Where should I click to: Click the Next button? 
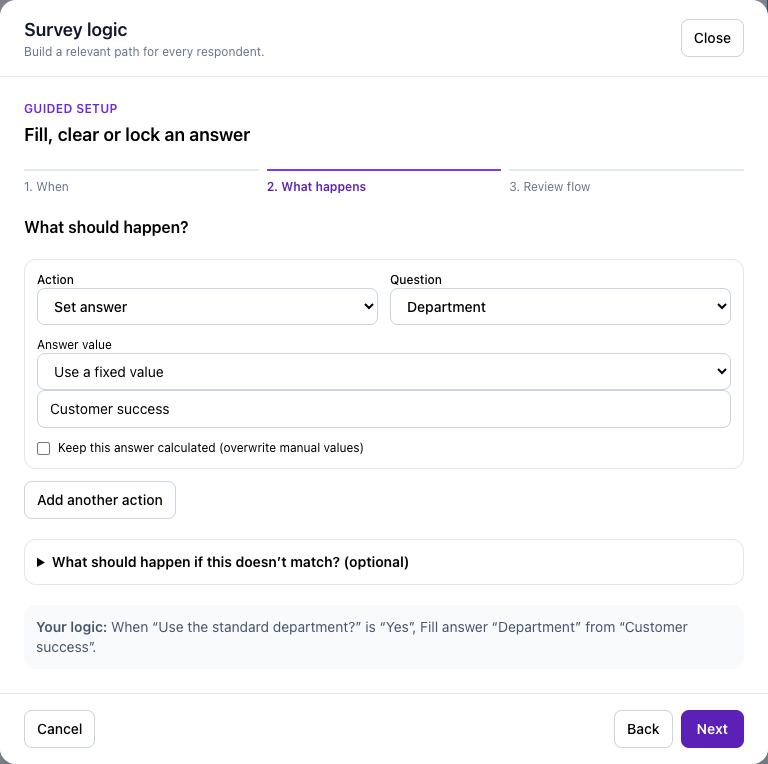coord(712,729)
